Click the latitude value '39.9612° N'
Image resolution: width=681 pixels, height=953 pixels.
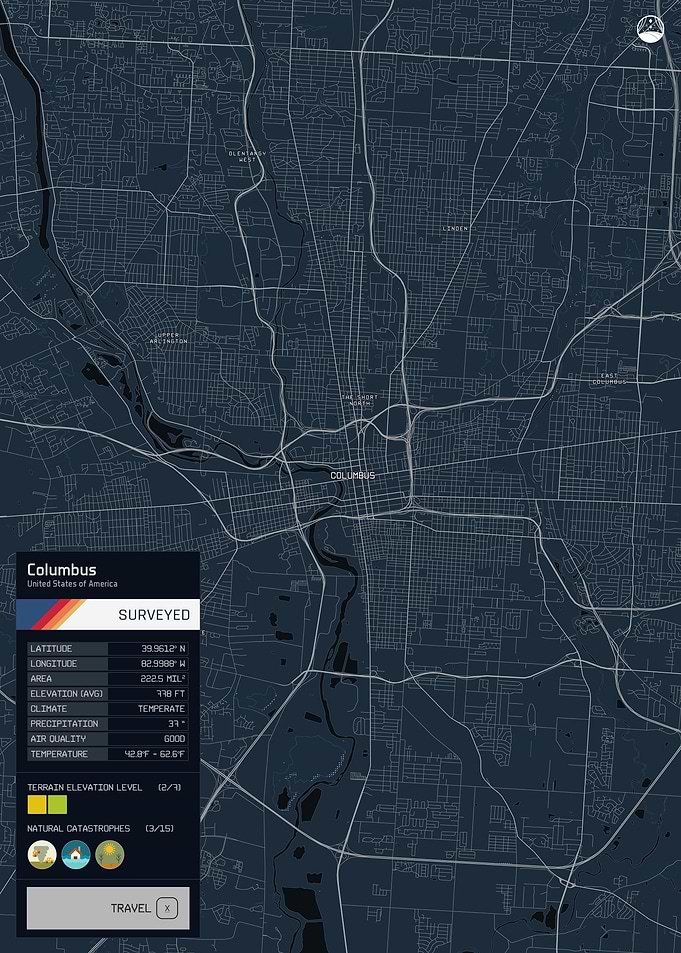coord(163,649)
